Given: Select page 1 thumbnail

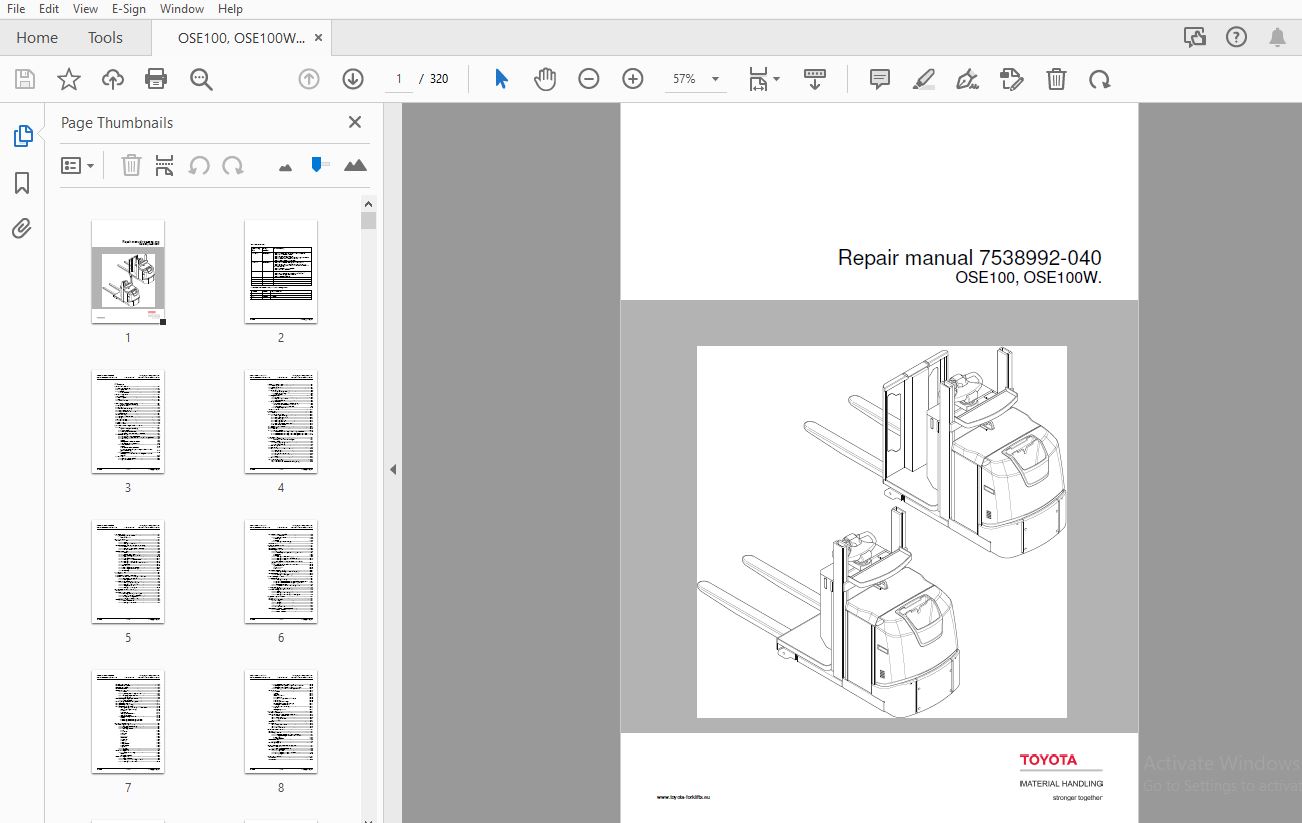Looking at the screenshot, I should (128, 272).
